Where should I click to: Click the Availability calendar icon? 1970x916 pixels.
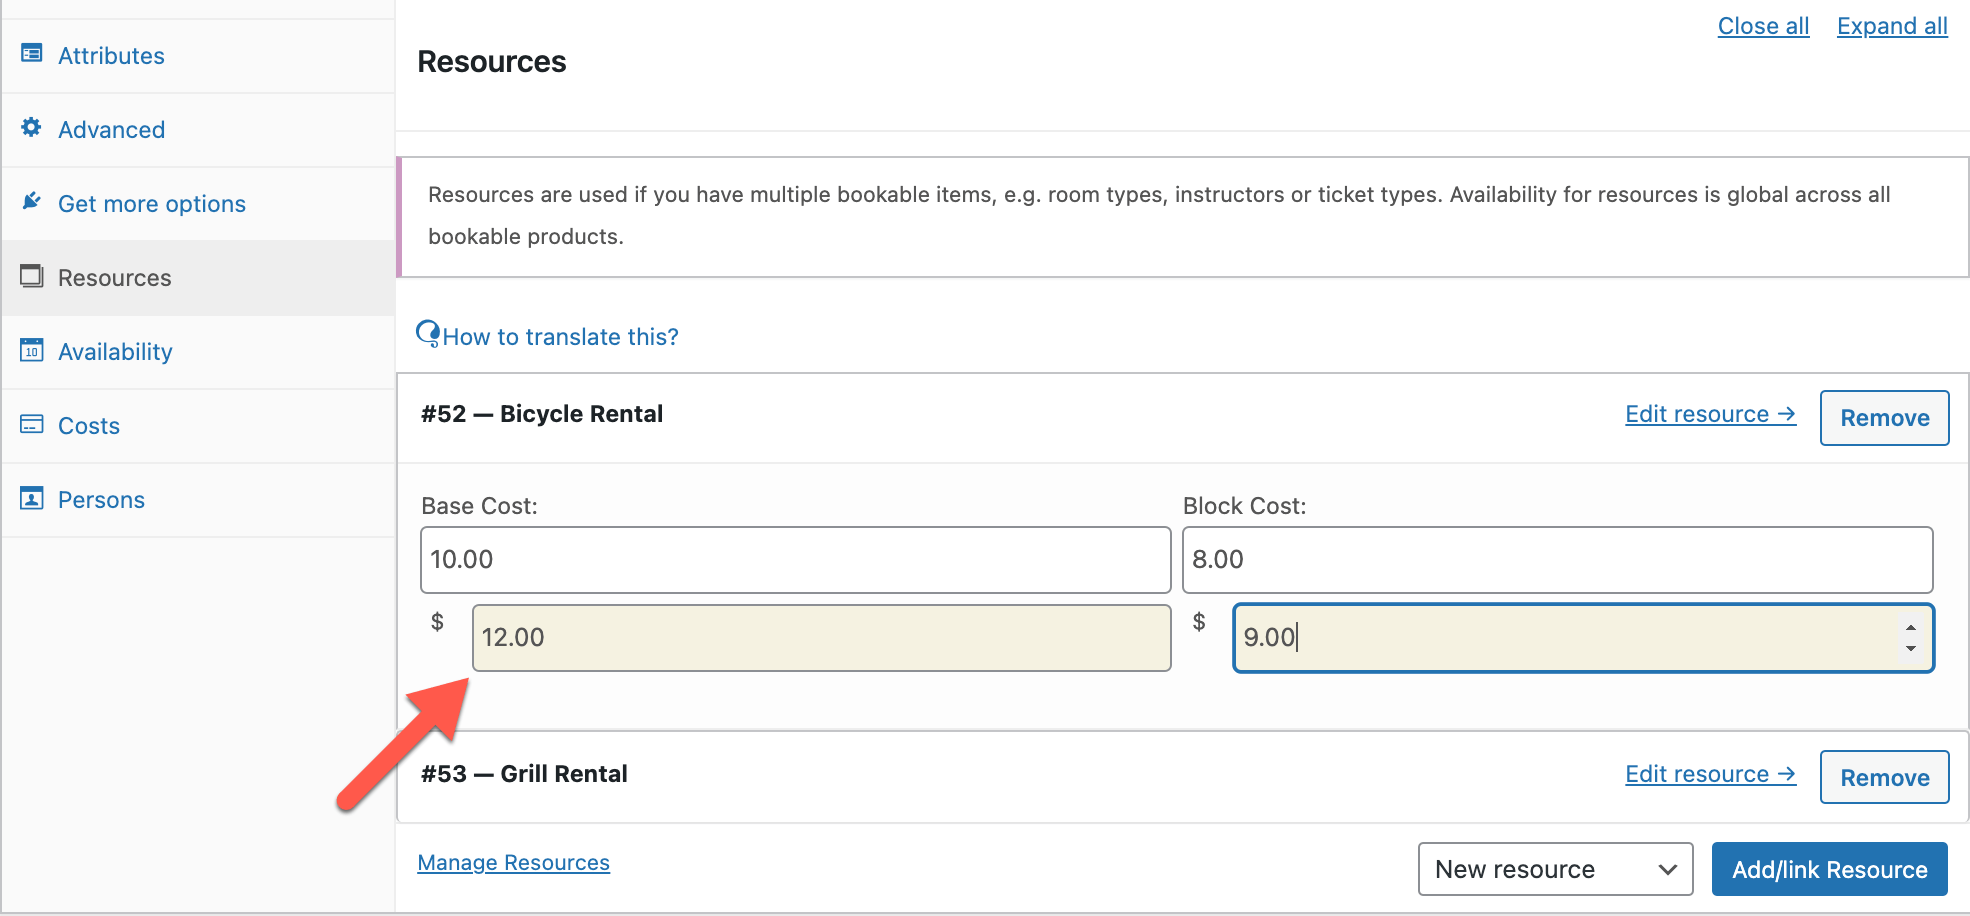pyautogui.click(x=32, y=350)
